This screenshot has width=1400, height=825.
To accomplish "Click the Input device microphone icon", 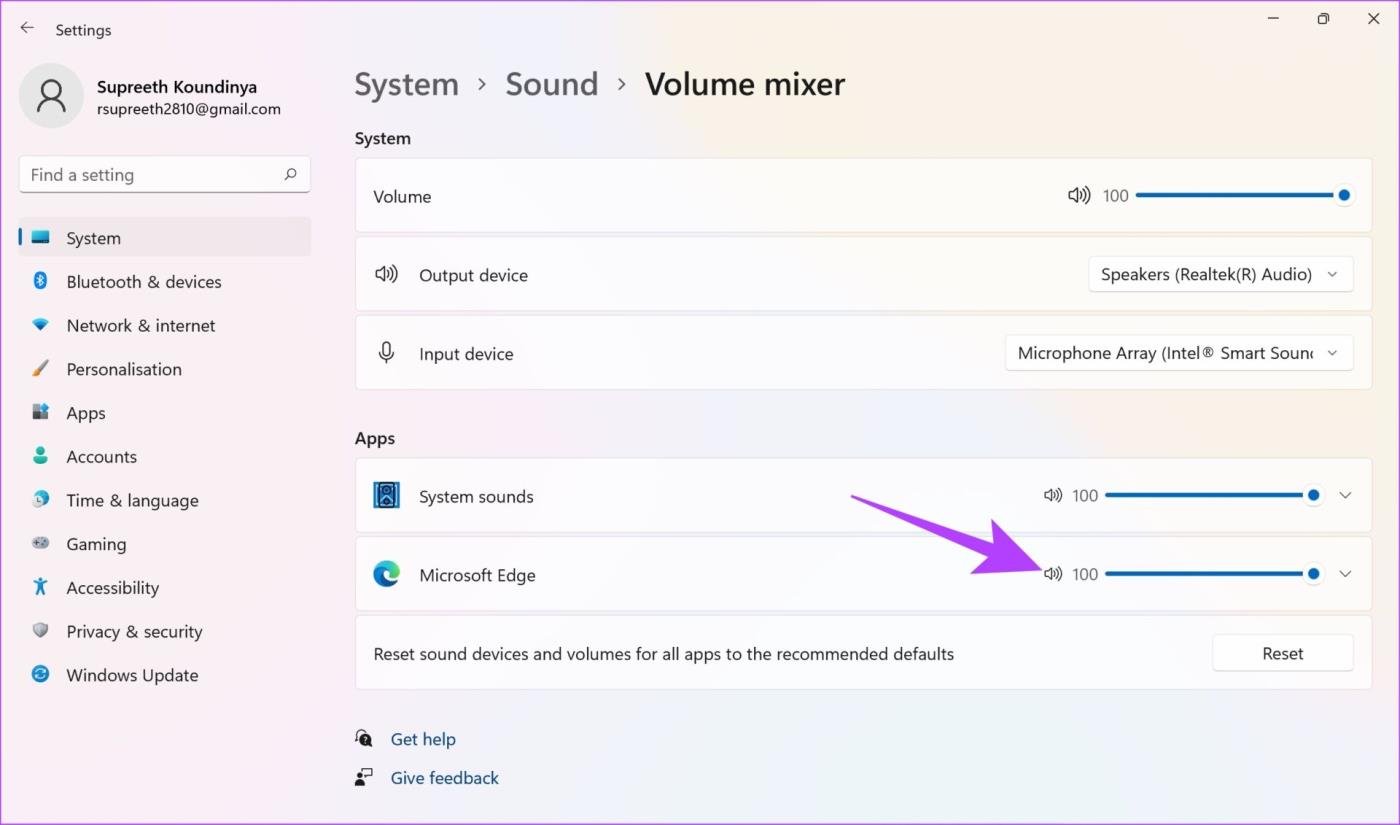I will coord(386,352).
